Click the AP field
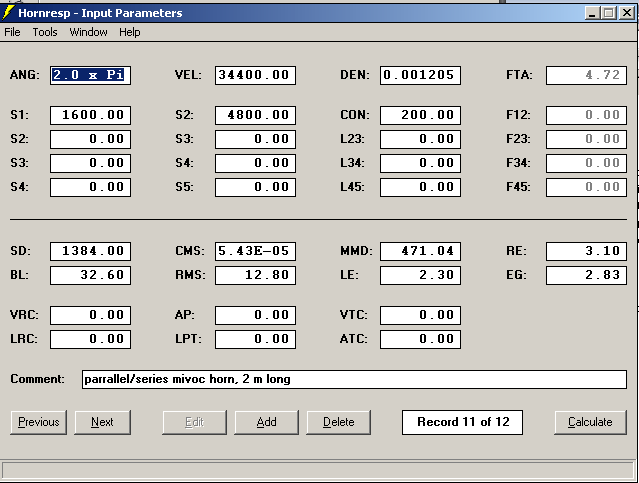 coord(256,315)
